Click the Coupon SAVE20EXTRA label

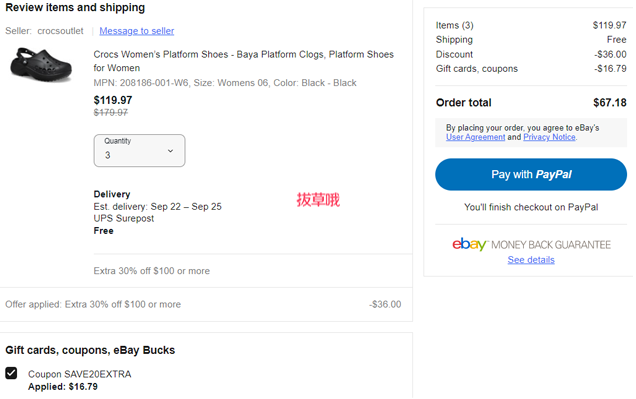click(x=80, y=374)
